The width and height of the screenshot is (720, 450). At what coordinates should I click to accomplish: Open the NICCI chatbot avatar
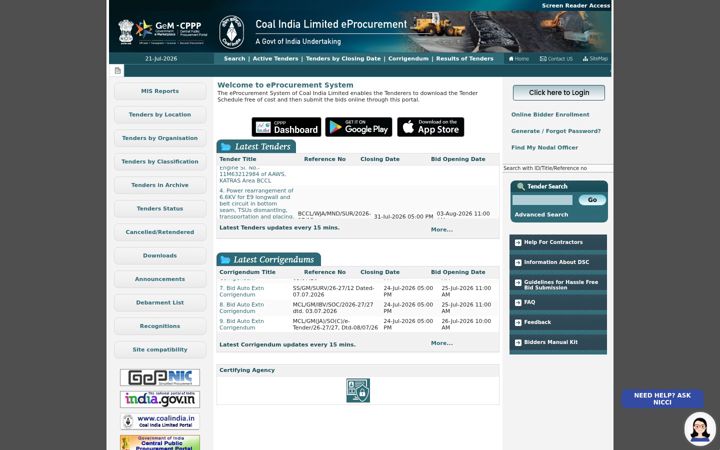[700, 429]
